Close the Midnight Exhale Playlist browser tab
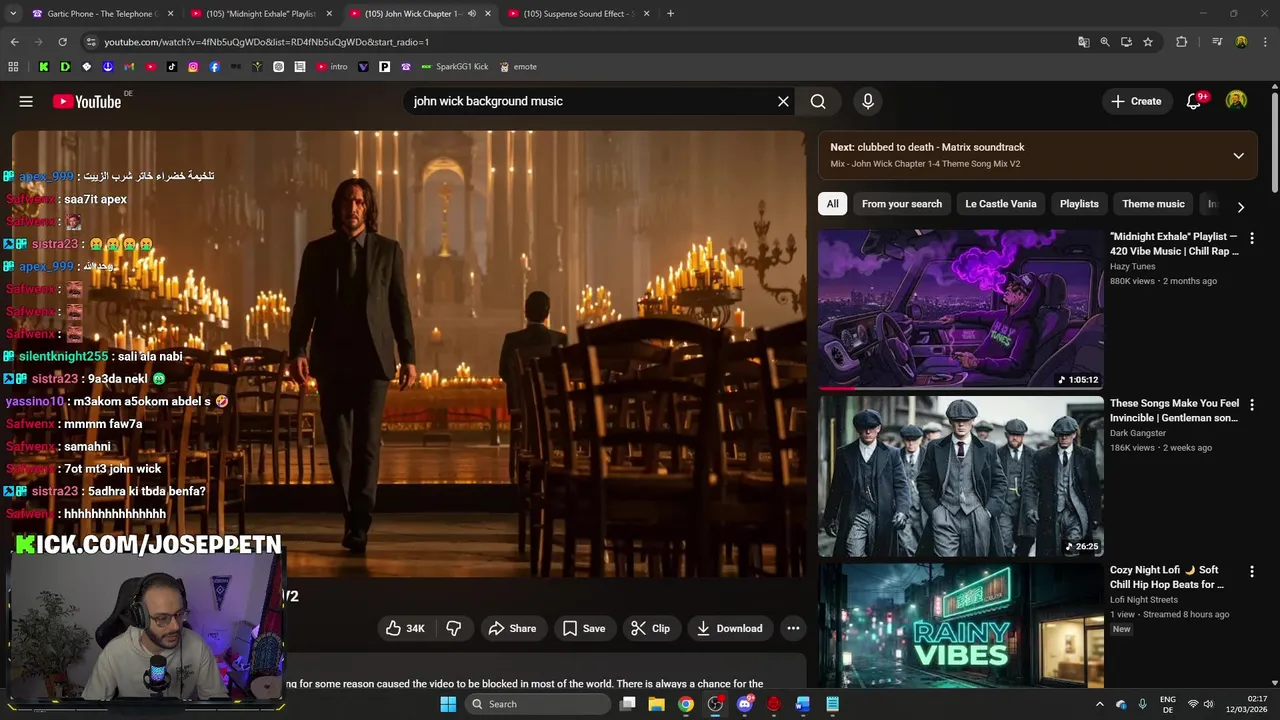 (329, 14)
